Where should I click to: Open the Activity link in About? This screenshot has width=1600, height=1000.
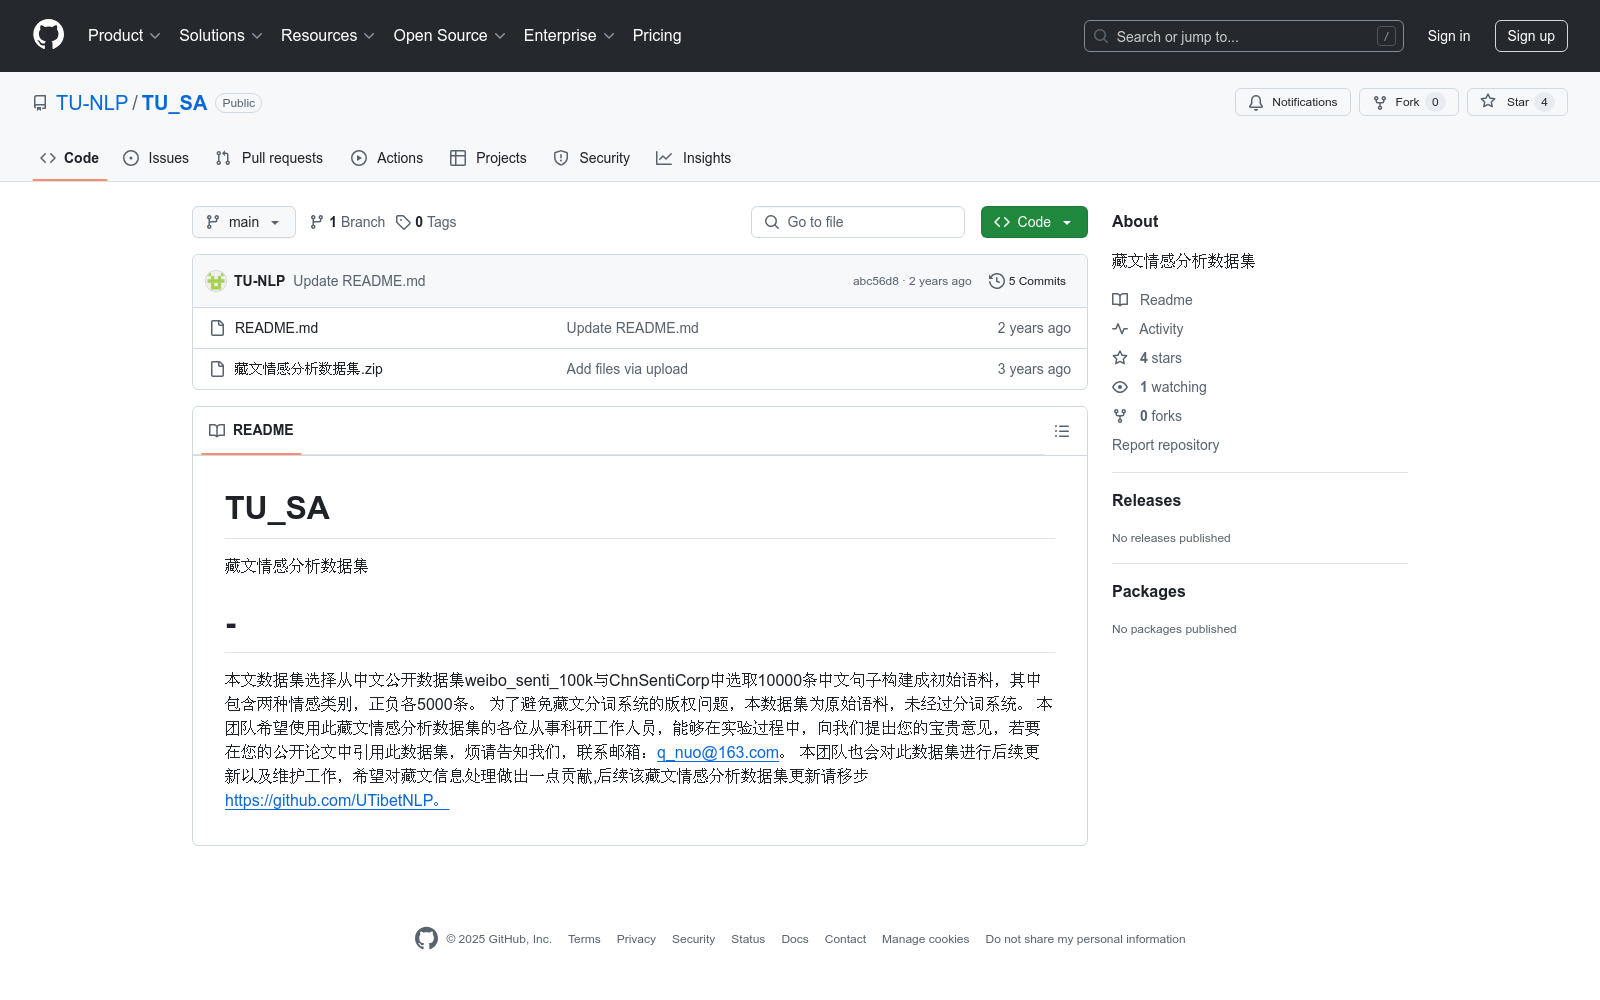(x=1148, y=329)
